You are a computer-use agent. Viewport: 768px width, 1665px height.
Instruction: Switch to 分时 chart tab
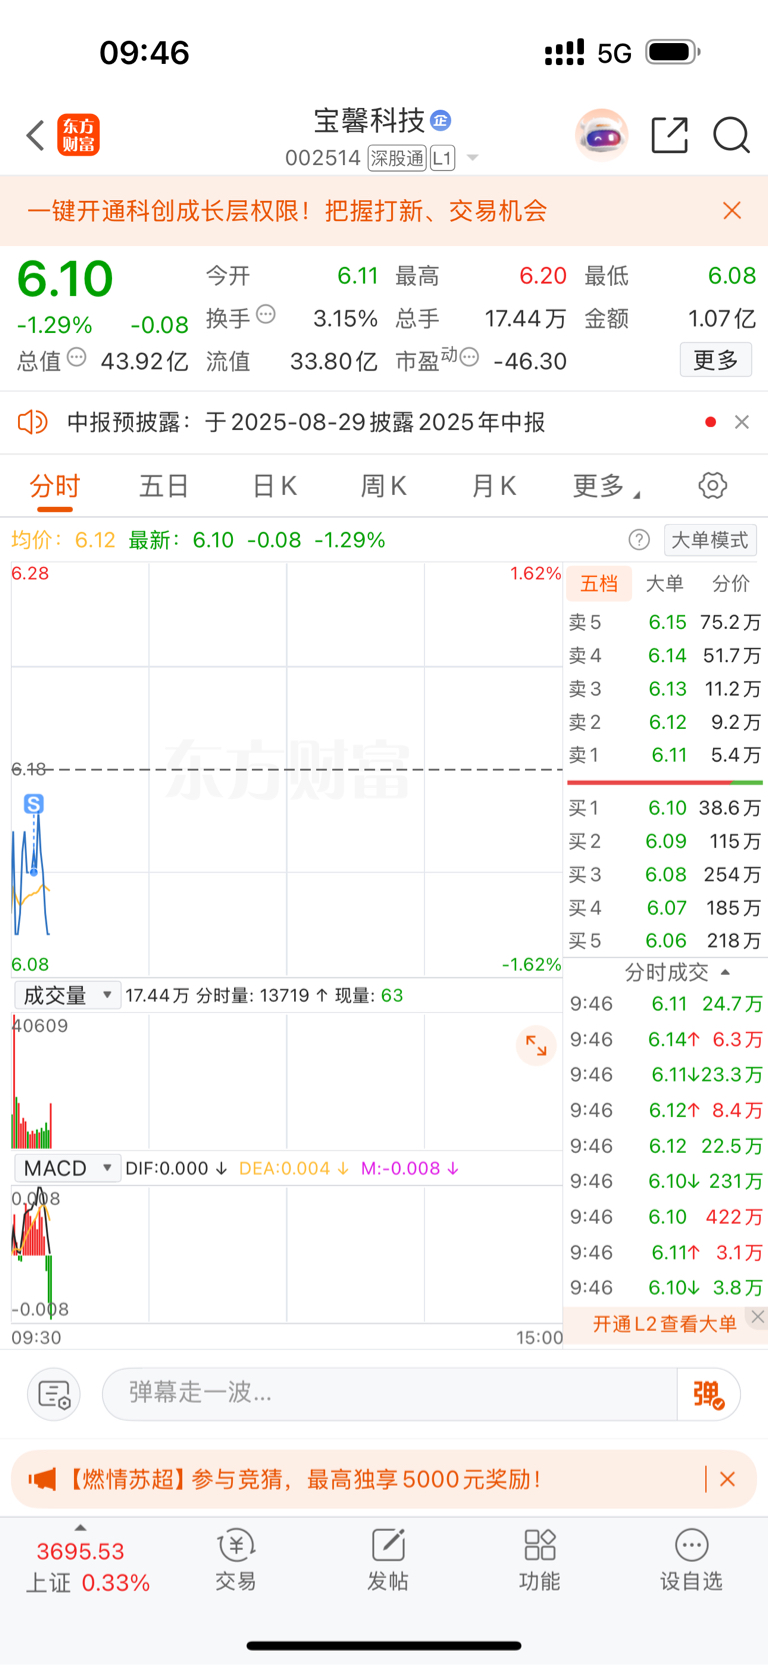(54, 486)
